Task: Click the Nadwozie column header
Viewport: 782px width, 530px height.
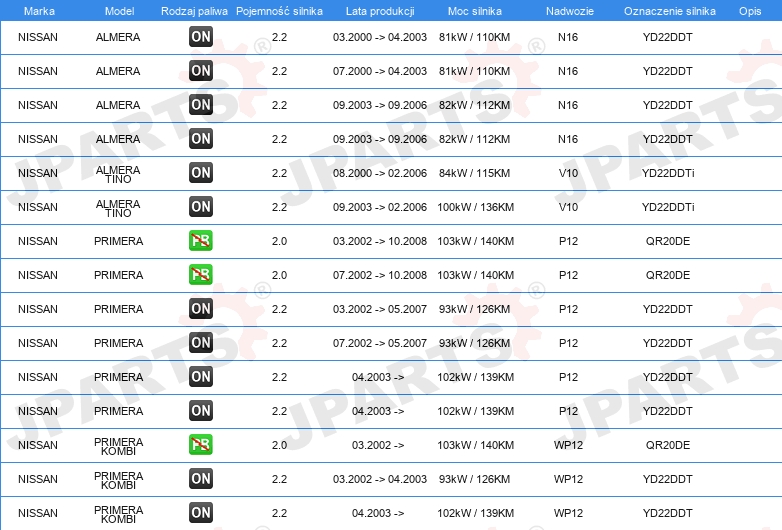Action: (570, 11)
